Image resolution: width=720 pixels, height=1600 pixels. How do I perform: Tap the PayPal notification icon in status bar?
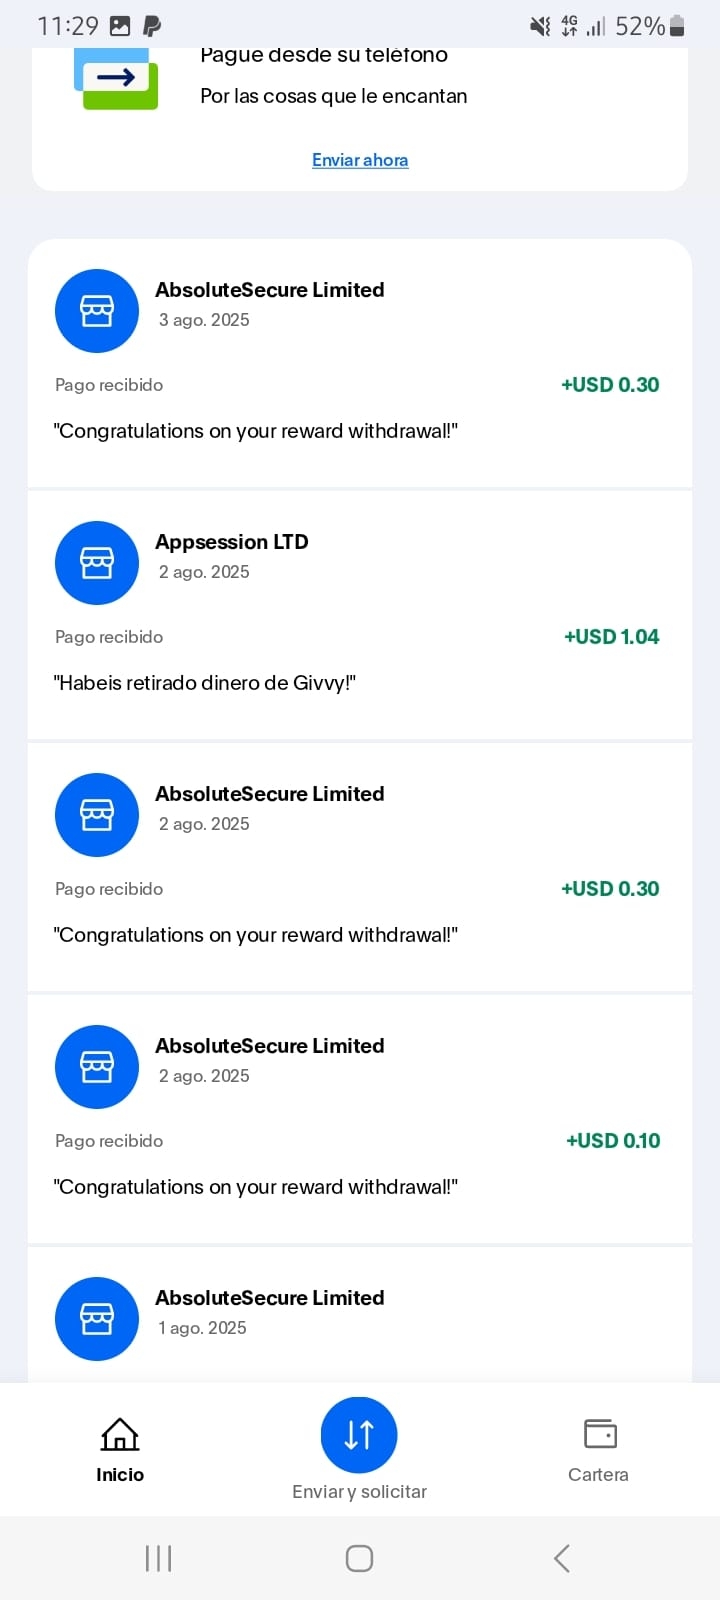coord(152,26)
